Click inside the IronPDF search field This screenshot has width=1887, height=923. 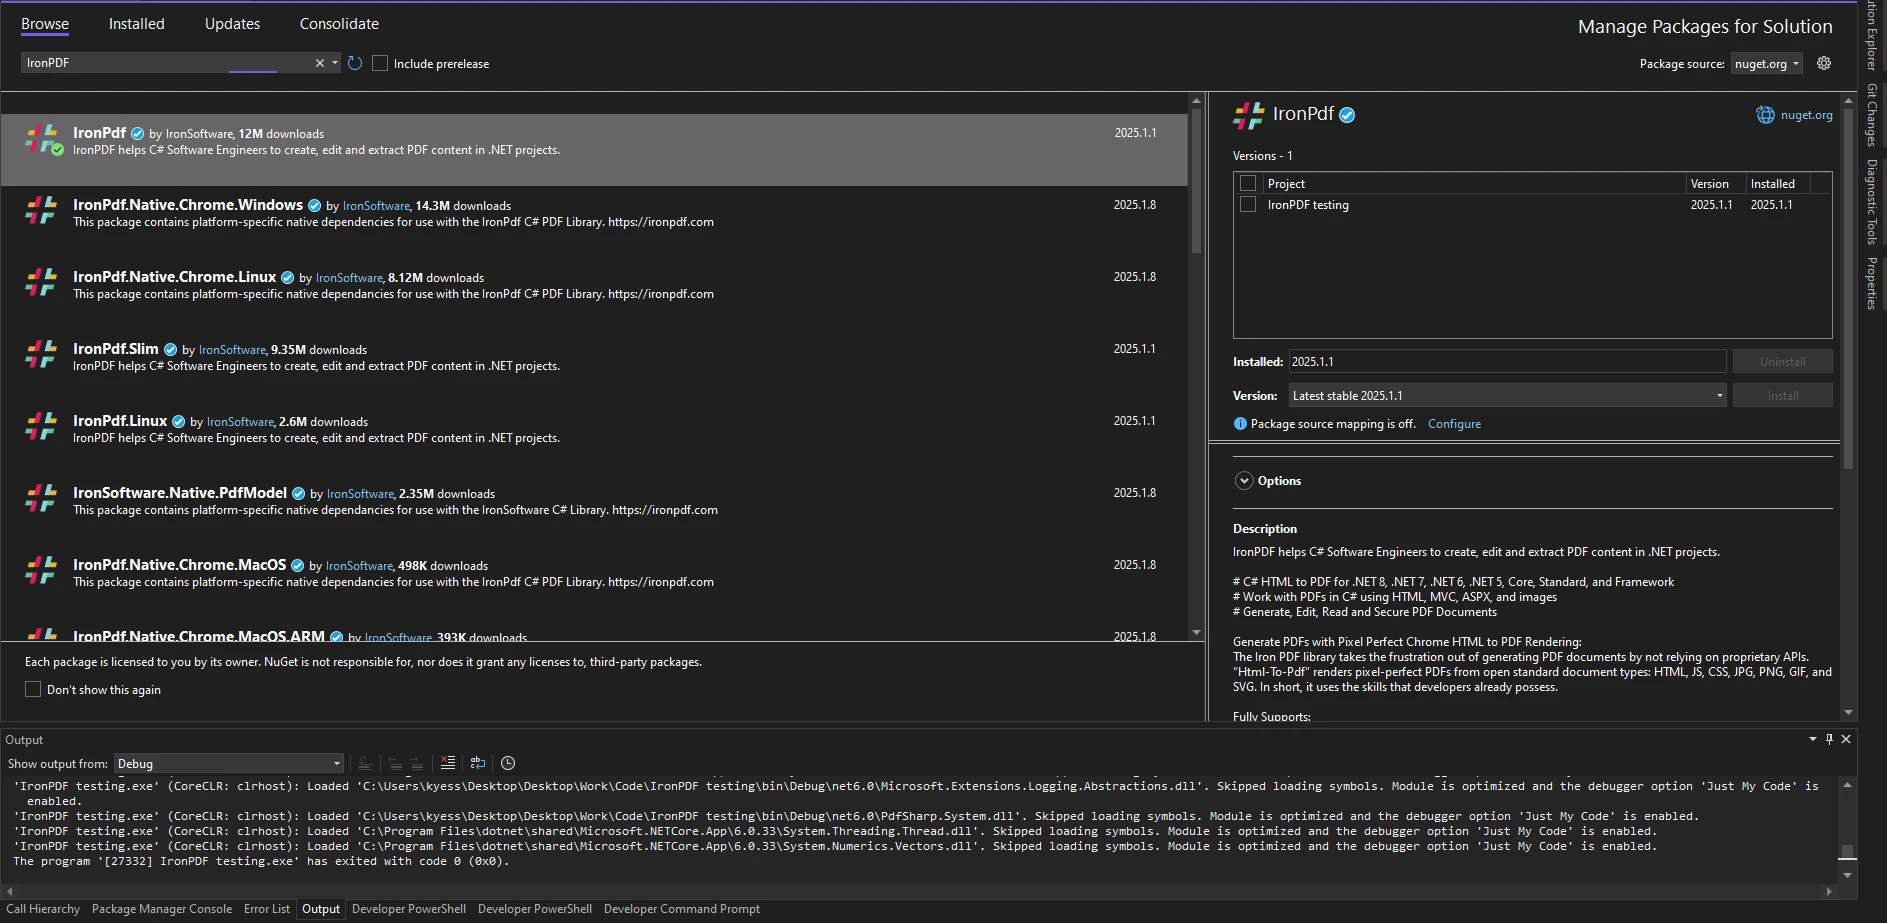click(x=165, y=63)
